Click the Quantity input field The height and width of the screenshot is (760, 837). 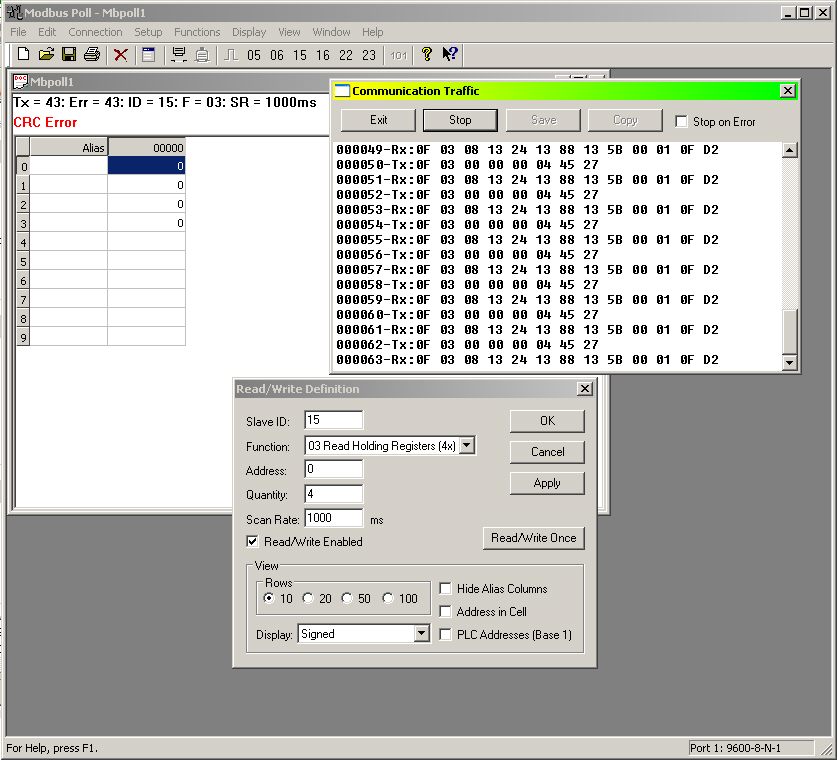(334, 494)
